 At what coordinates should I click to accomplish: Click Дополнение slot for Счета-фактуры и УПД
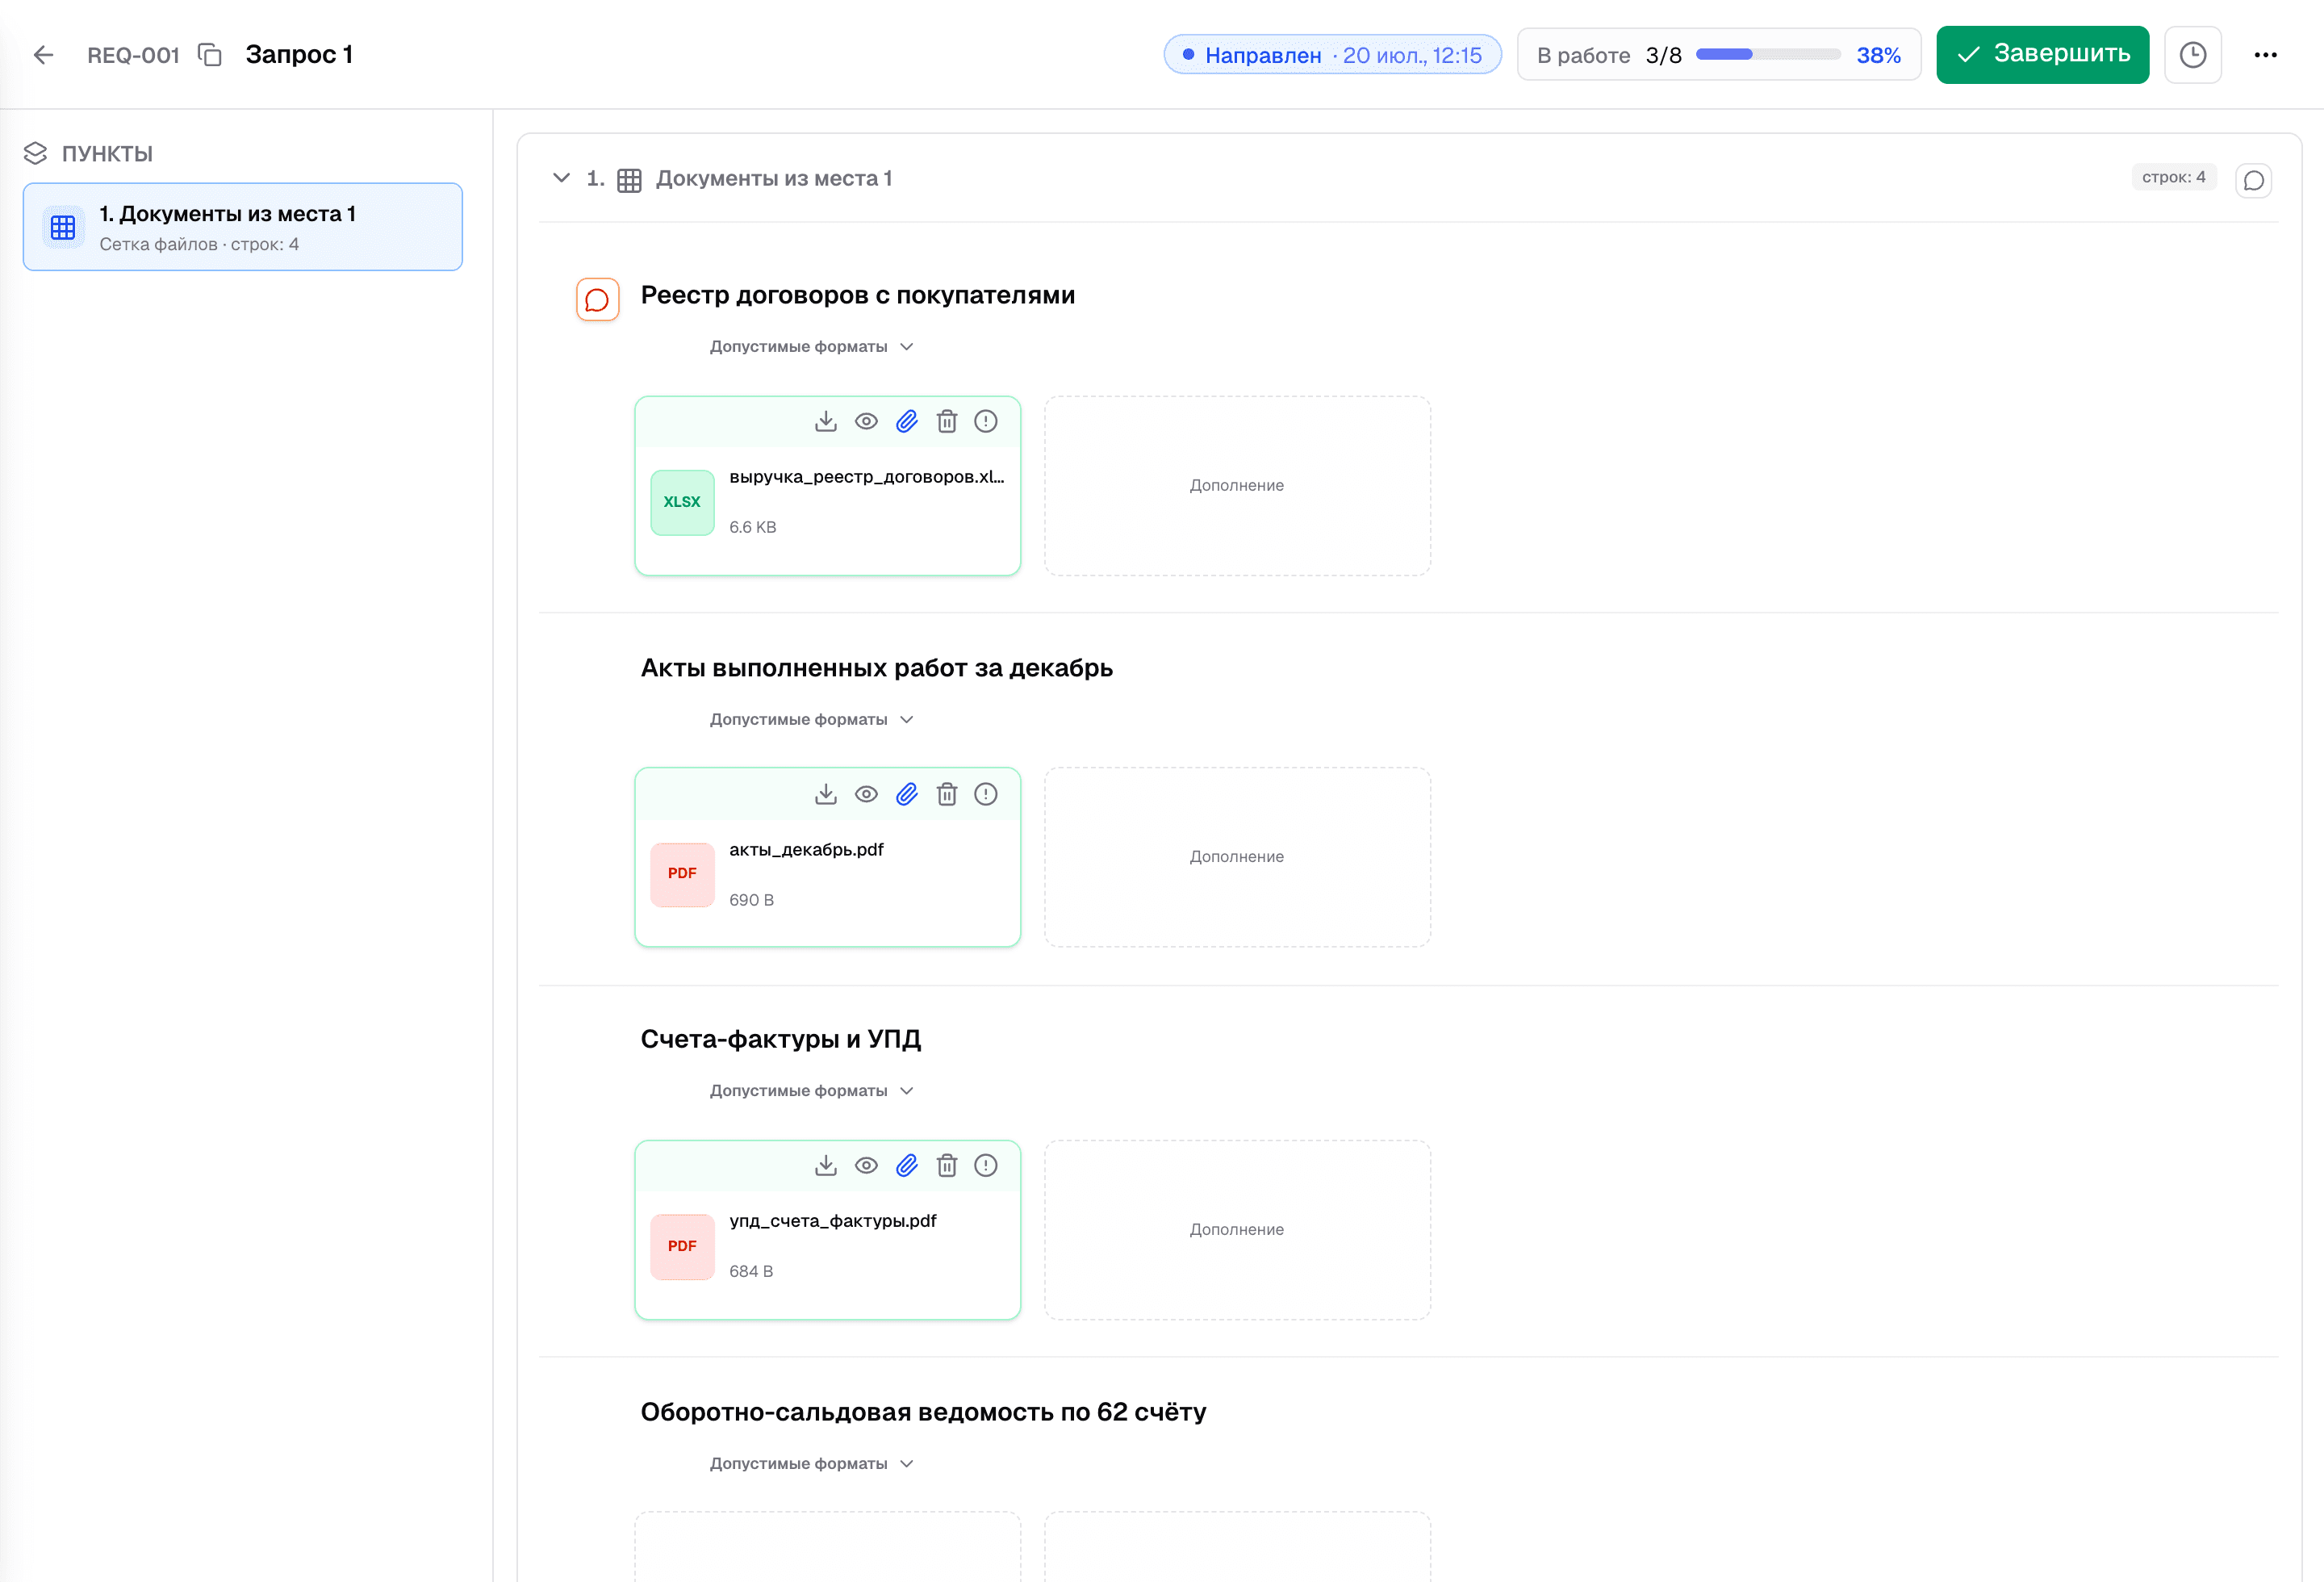[1237, 1230]
